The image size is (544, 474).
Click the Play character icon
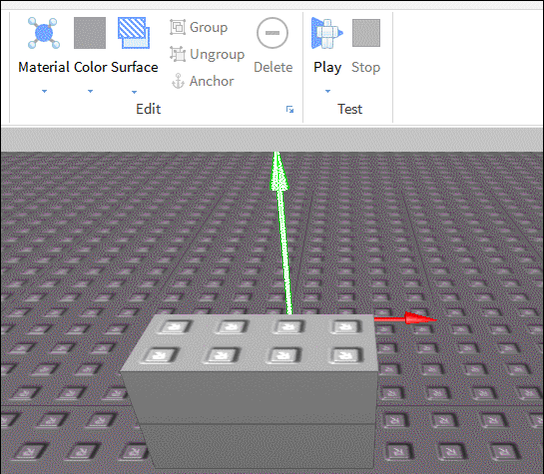coord(327,33)
